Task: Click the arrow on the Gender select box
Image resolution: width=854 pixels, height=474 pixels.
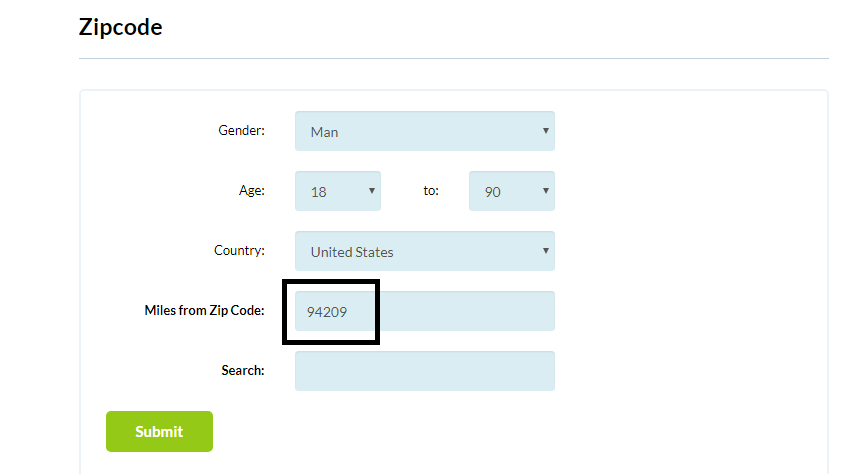Action: pos(545,131)
